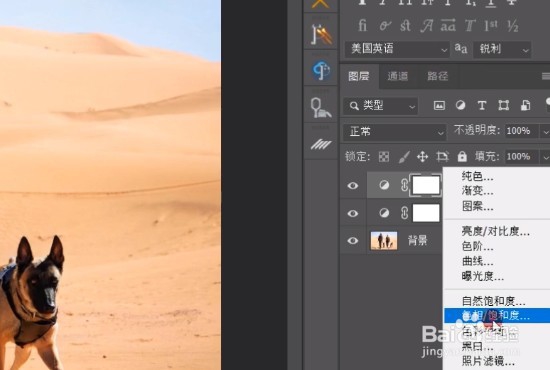Hide the 背景 layer
550x370 pixels.
click(x=353, y=241)
